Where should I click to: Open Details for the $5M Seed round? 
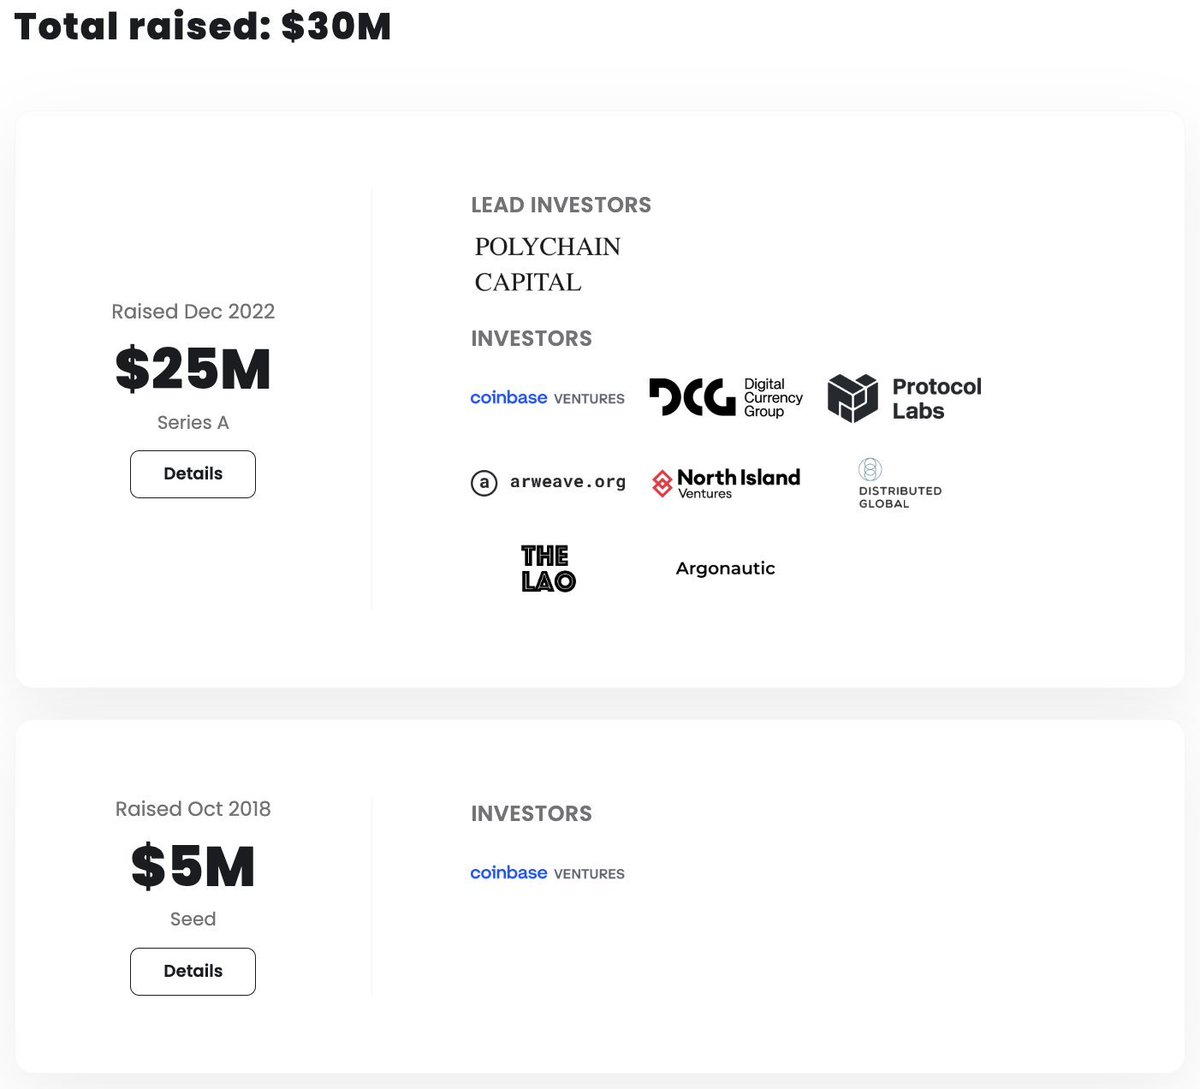coord(193,971)
